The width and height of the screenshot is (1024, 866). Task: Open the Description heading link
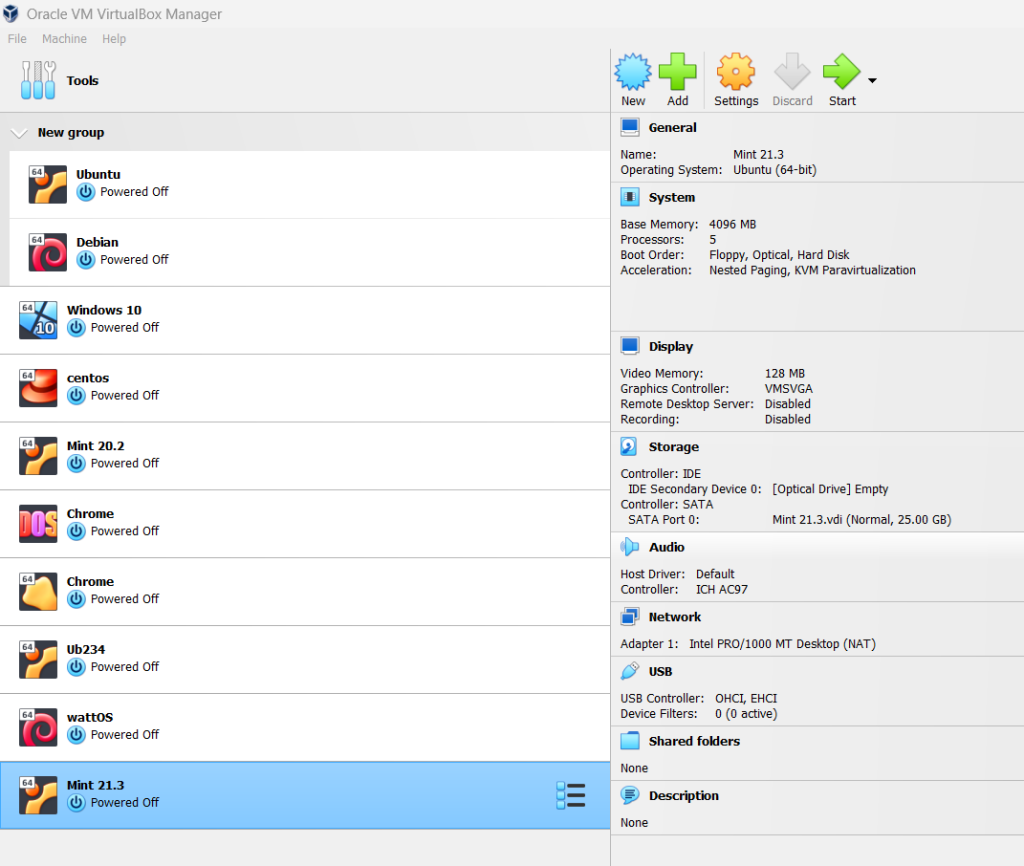[x=683, y=795]
